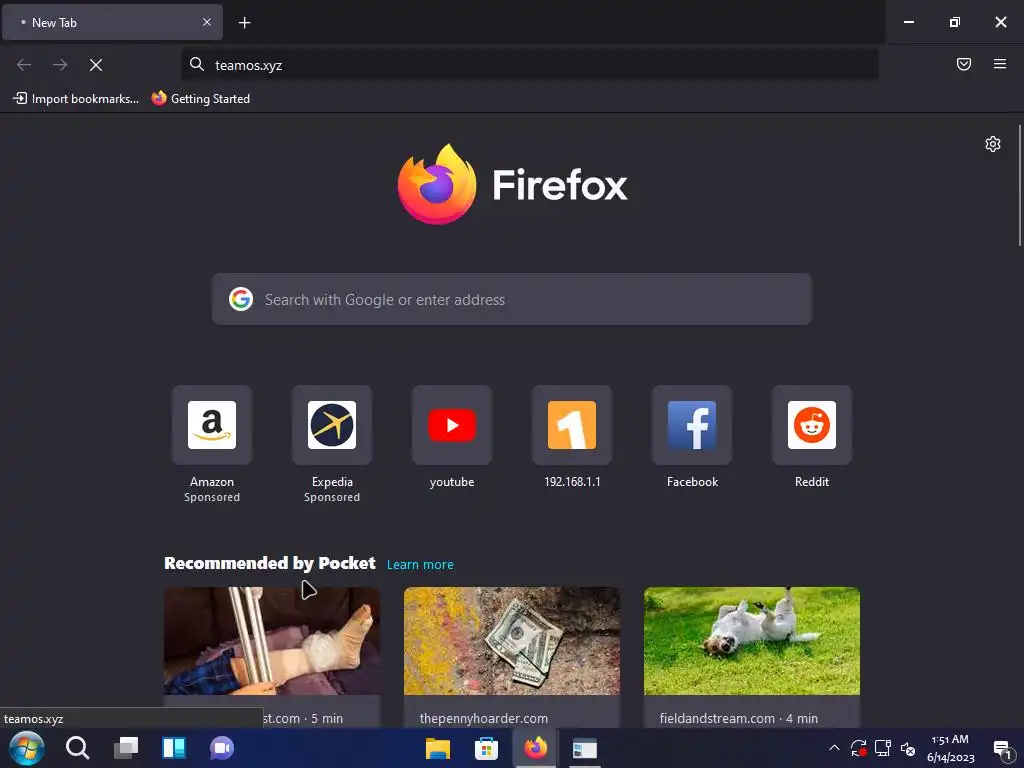Show hidden system tray icons

[834, 748]
